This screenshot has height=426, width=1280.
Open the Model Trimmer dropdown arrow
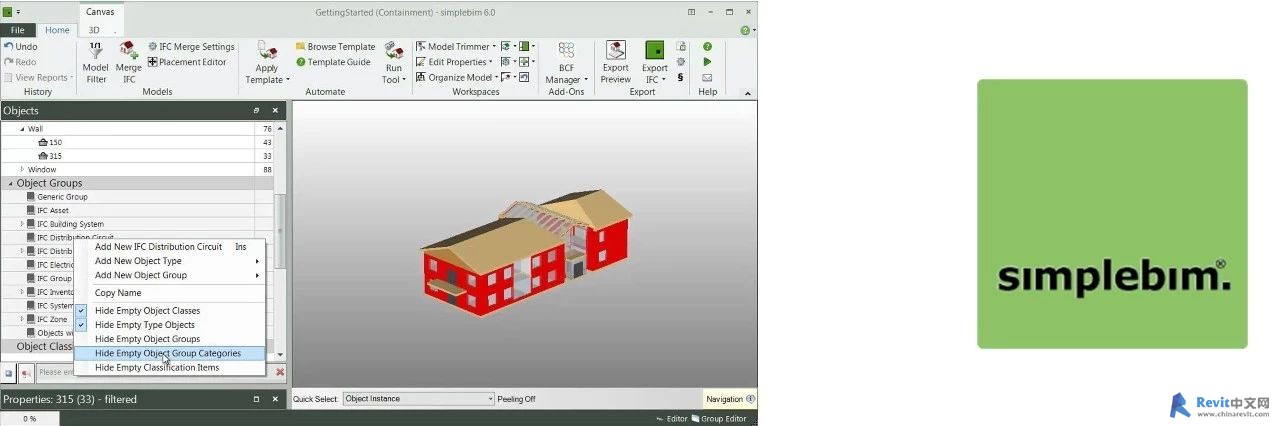point(494,47)
